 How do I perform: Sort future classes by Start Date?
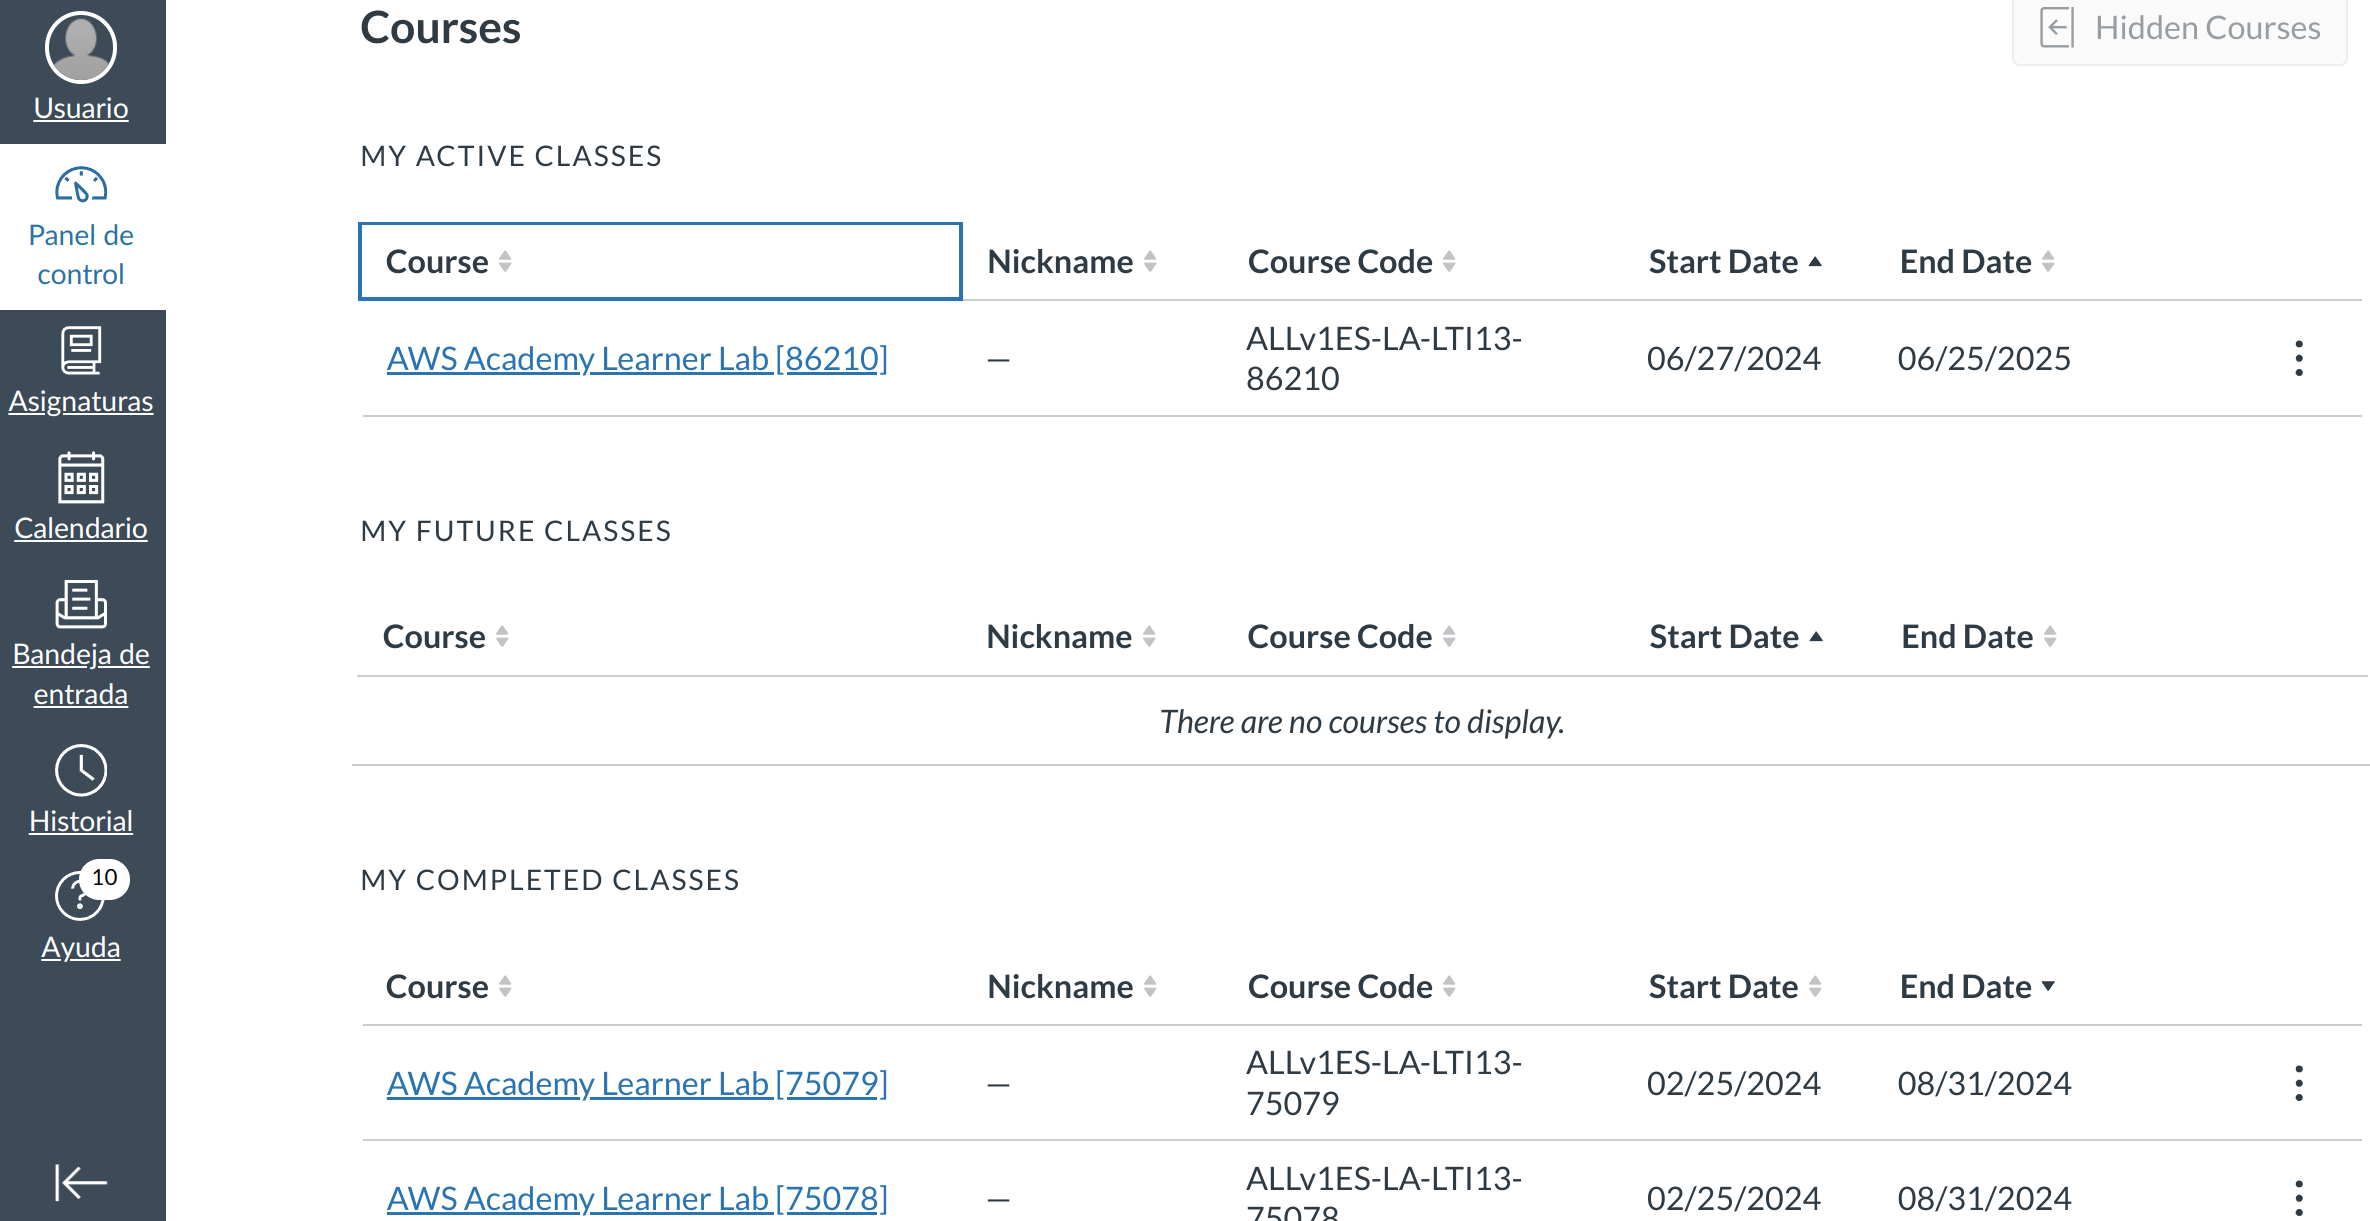click(x=1737, y=636)
